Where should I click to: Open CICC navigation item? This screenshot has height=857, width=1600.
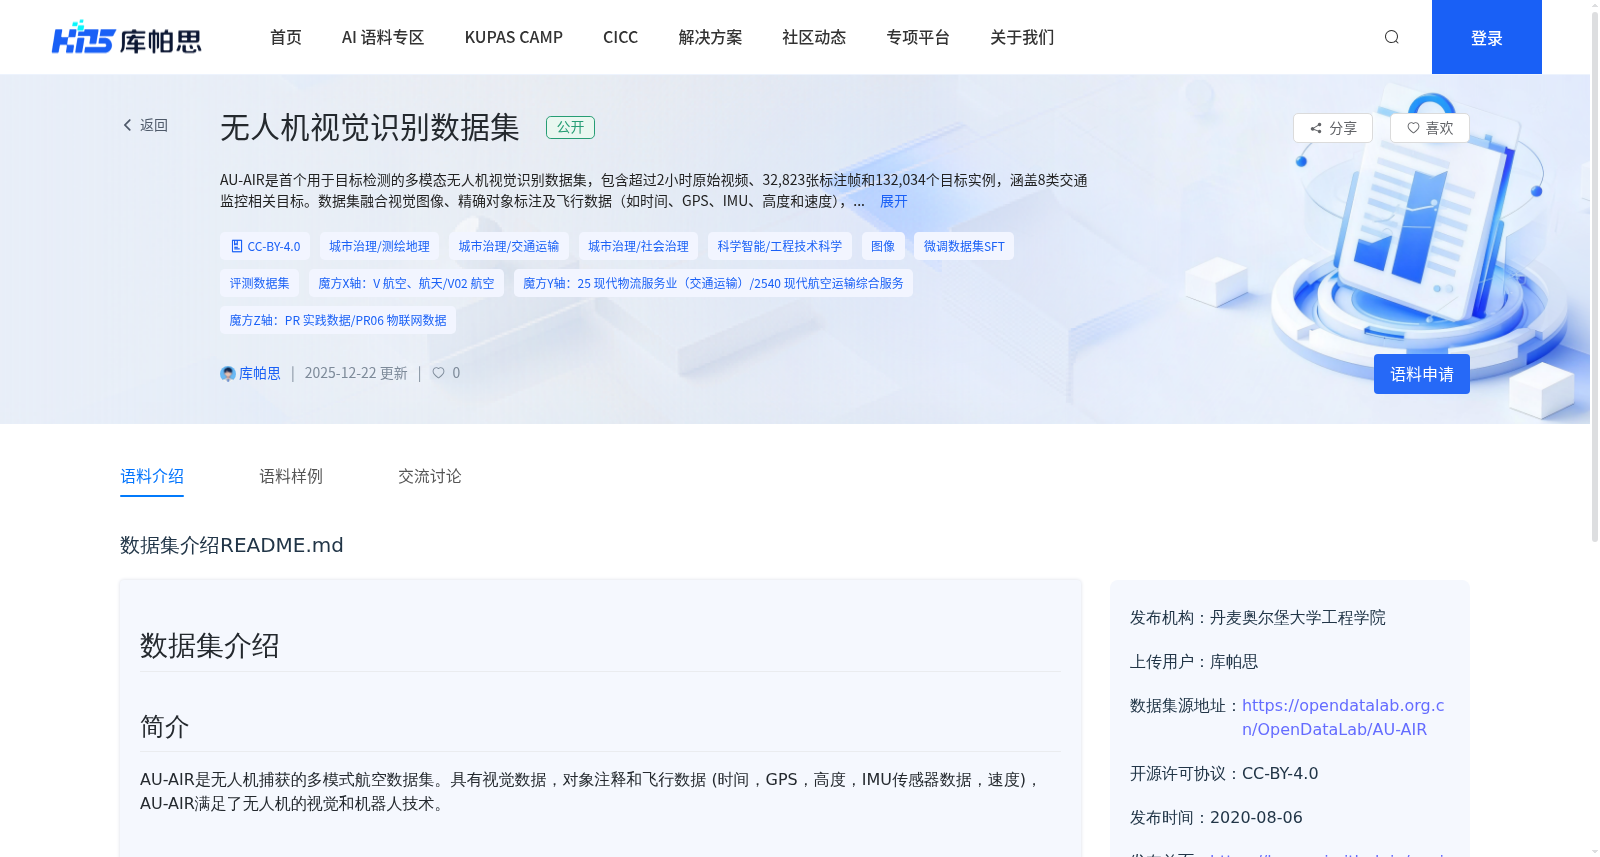pyautogui.click(x=620, y=37)
